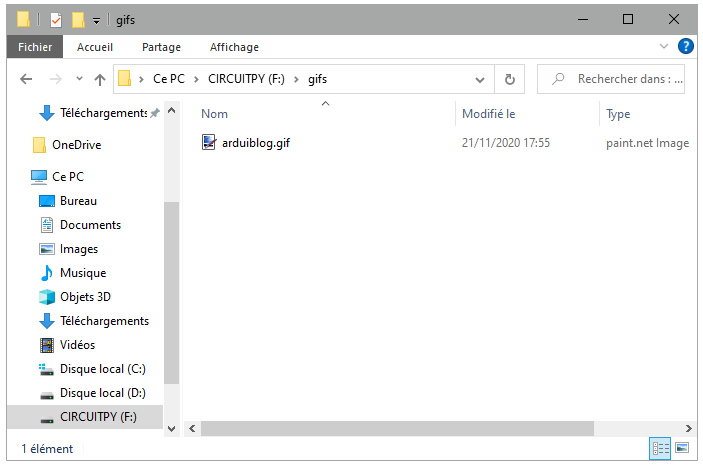Click gifs in the address breadcrumb

pyautogui.click(x=317, y=79)
